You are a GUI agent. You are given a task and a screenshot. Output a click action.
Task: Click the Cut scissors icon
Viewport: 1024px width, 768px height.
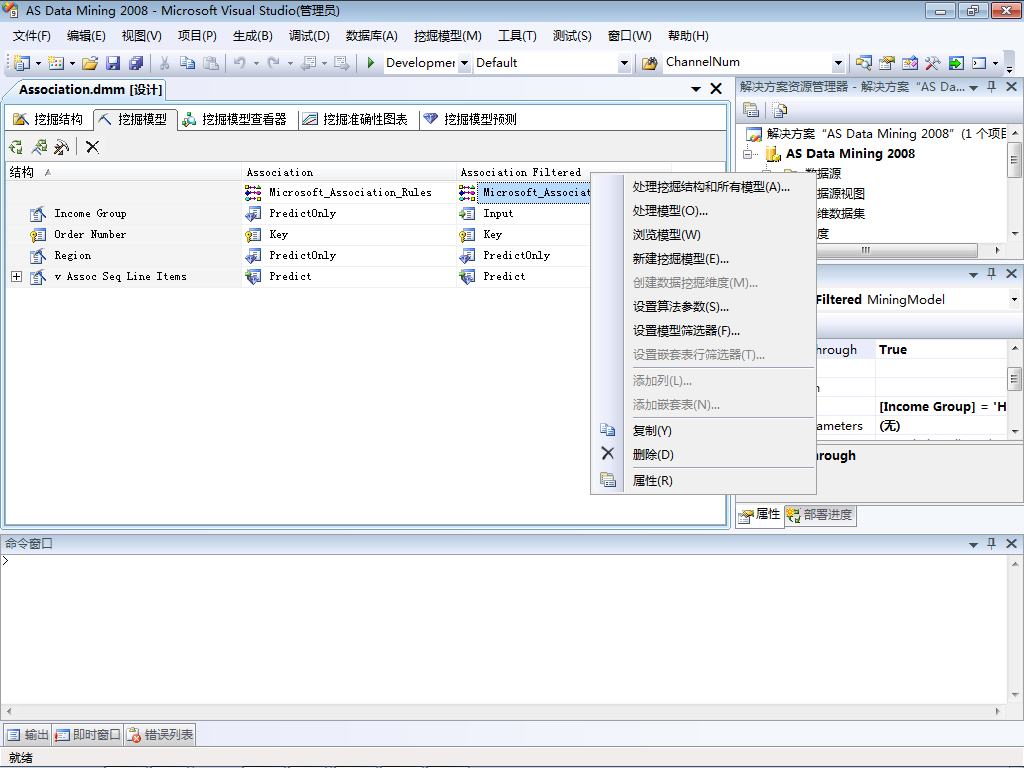(165, 63)
